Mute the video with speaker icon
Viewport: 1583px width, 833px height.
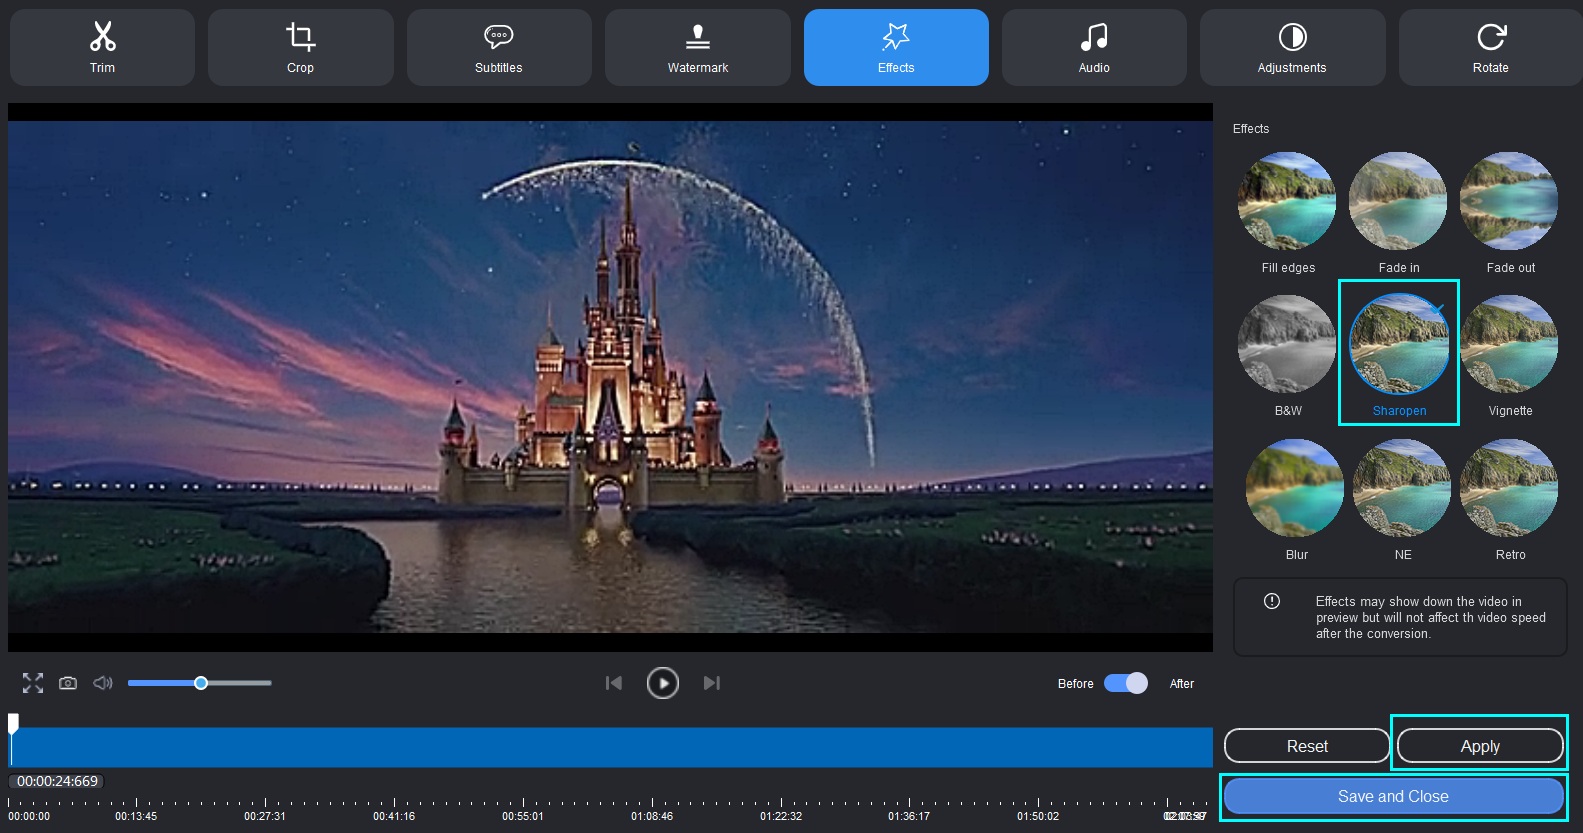103,683
